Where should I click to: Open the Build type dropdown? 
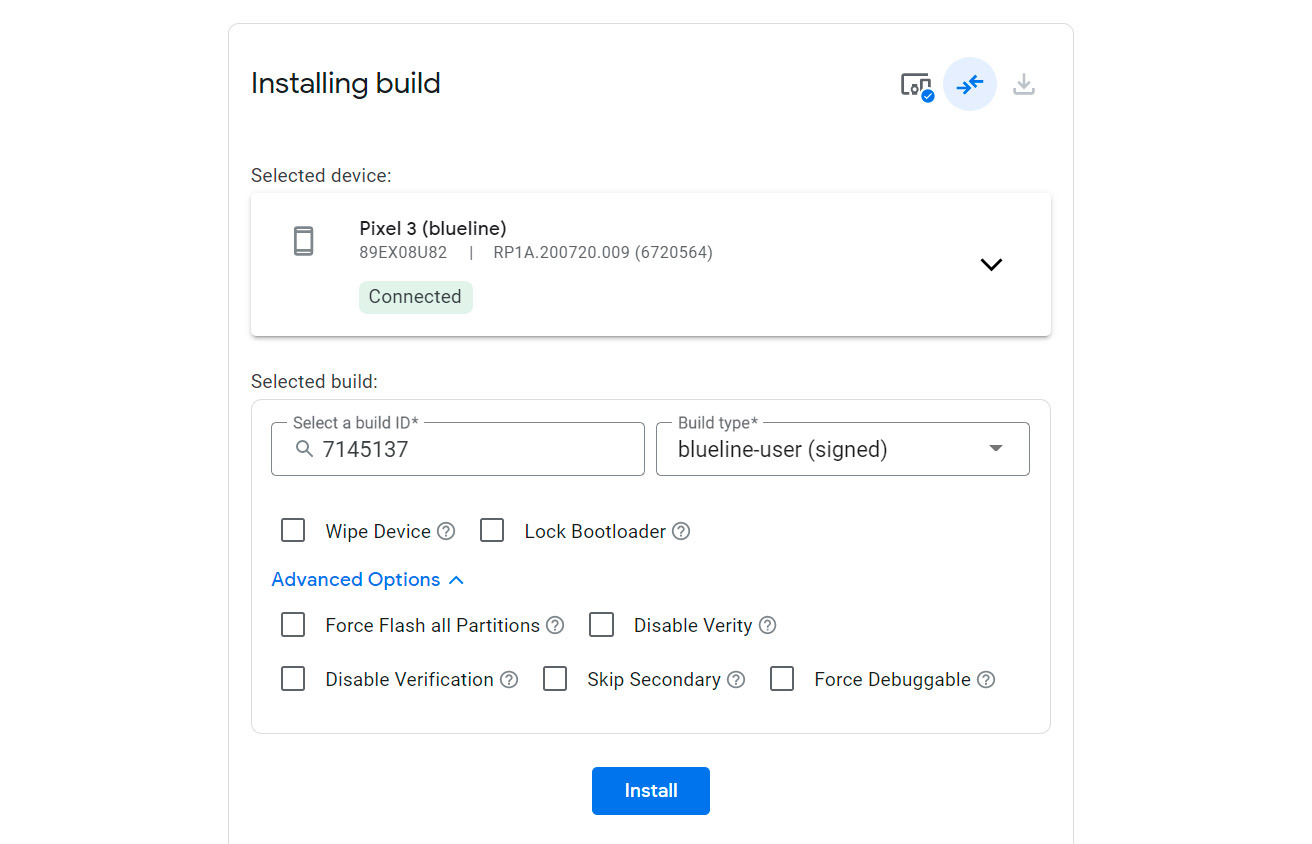[x=842, y=449]
